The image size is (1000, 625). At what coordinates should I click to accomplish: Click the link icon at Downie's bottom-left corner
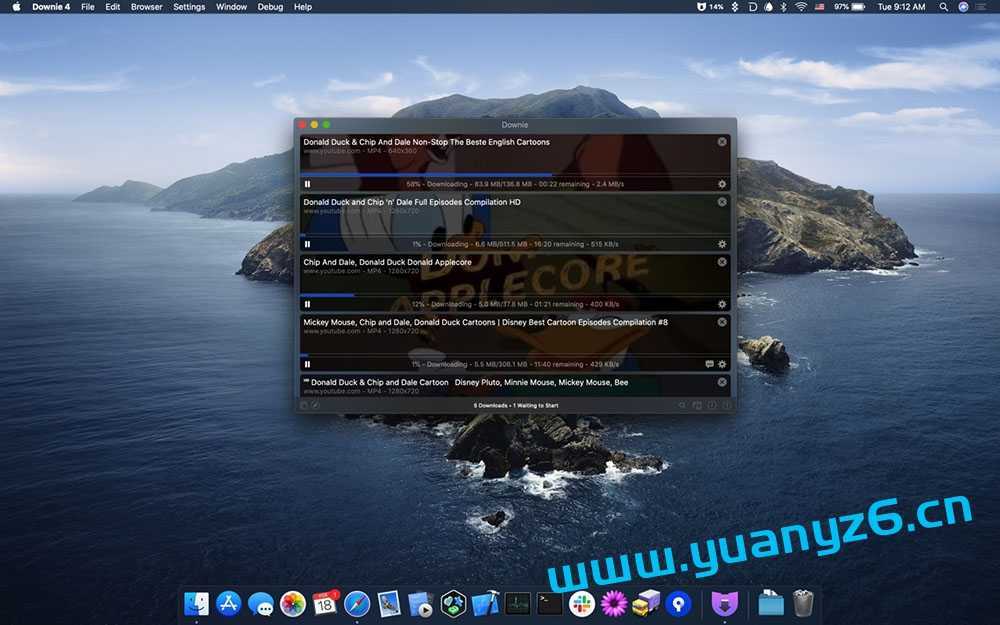pyautogui.click(x=303, y=405)
